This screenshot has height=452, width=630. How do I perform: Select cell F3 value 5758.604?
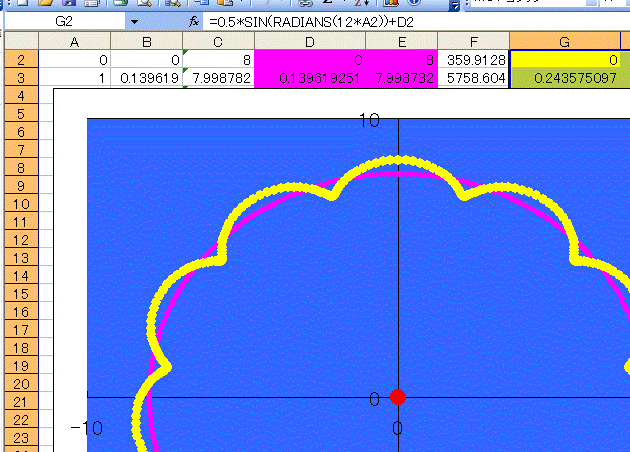coord(473,77)
